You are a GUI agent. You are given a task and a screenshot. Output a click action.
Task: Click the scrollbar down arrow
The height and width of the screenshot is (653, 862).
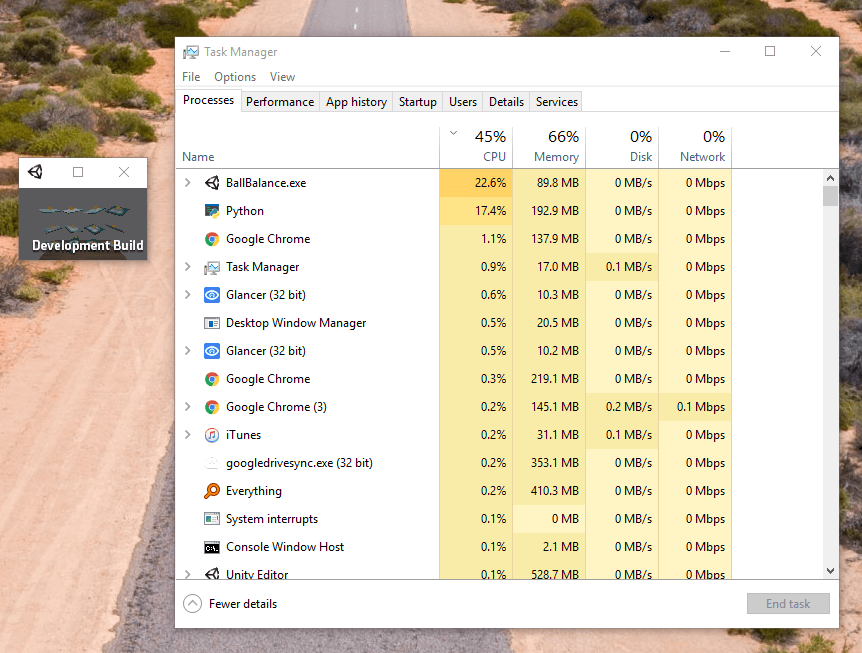[830, 570]
